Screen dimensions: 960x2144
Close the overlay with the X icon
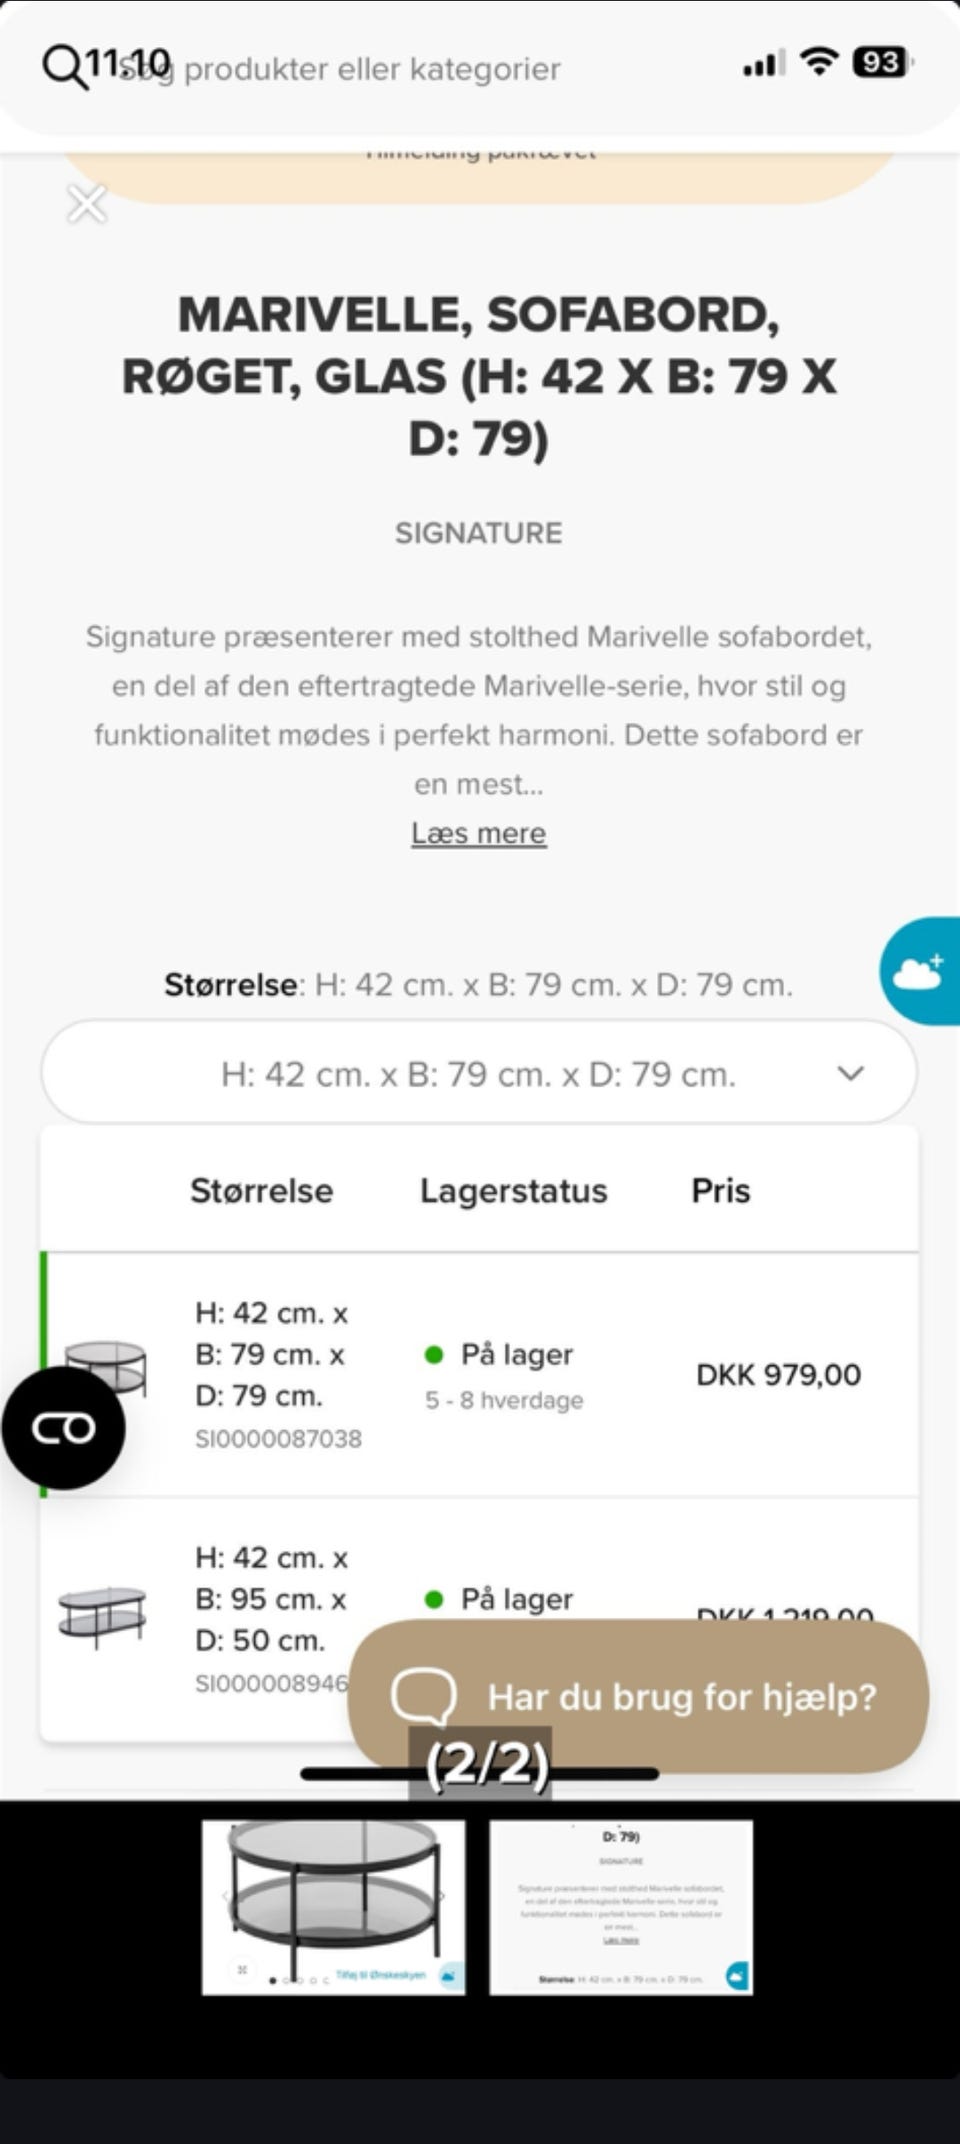point(87,205)
